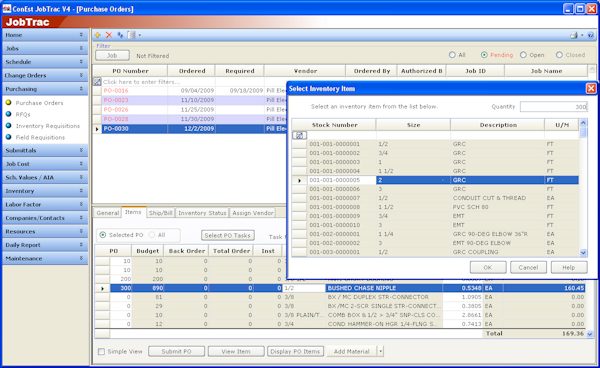The height and width of the screenshot is (368, 600).
Task: Click the Add Material button
Action: pyautogui.click(x=352, y=351)
